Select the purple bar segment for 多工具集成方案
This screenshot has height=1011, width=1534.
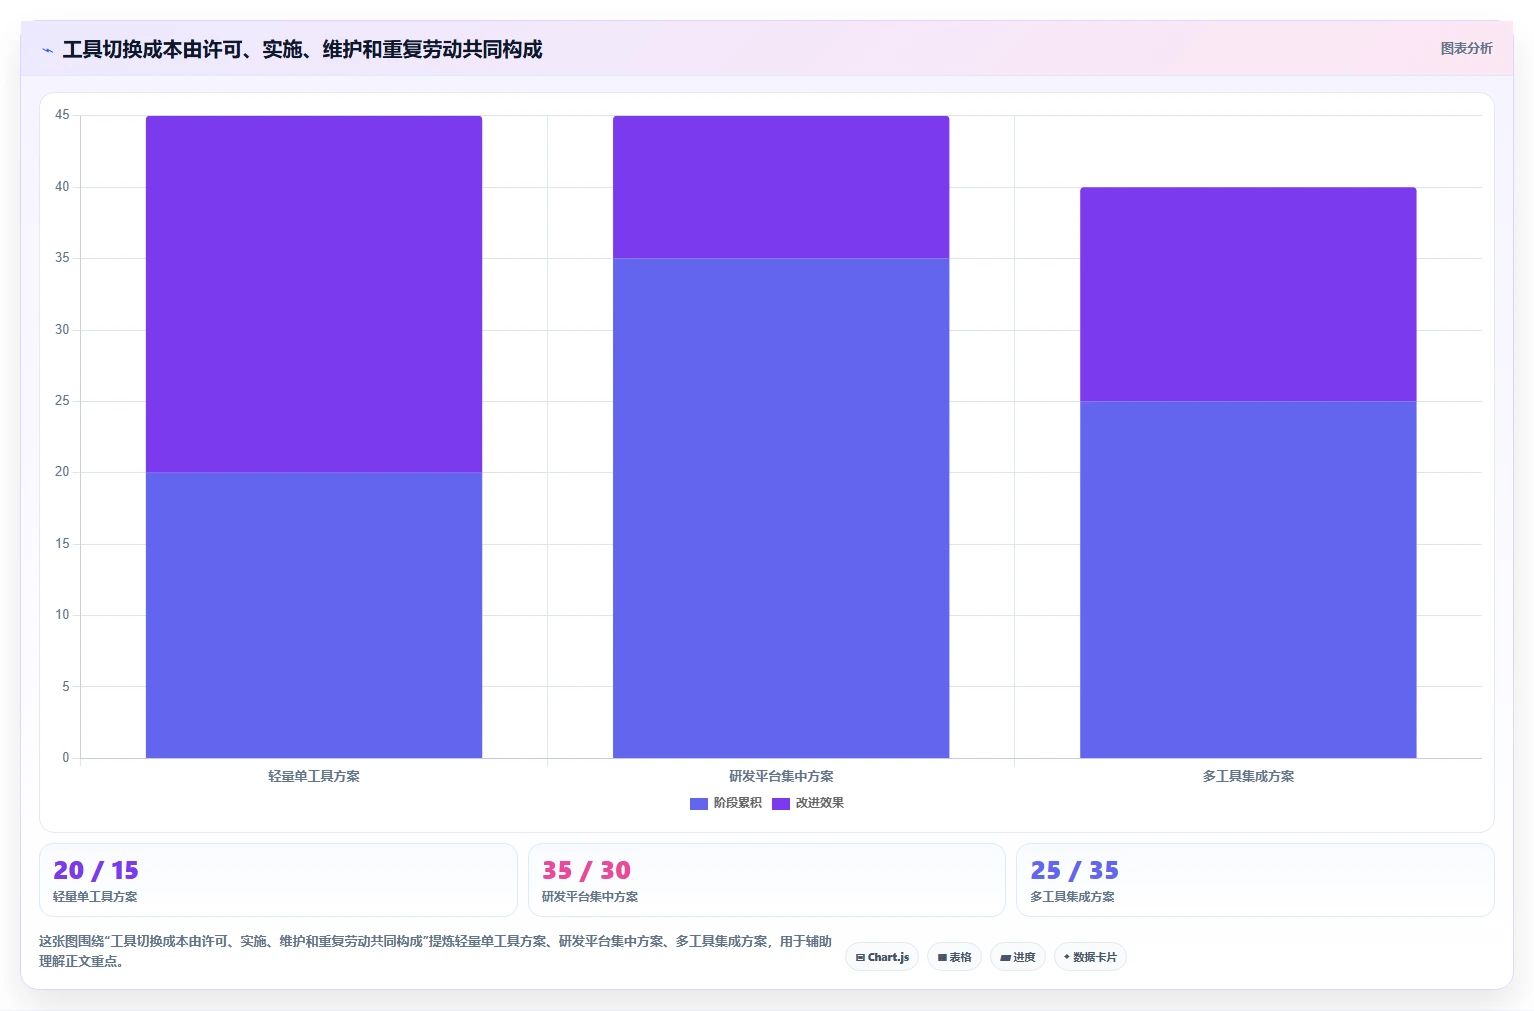click(1248, 294)
